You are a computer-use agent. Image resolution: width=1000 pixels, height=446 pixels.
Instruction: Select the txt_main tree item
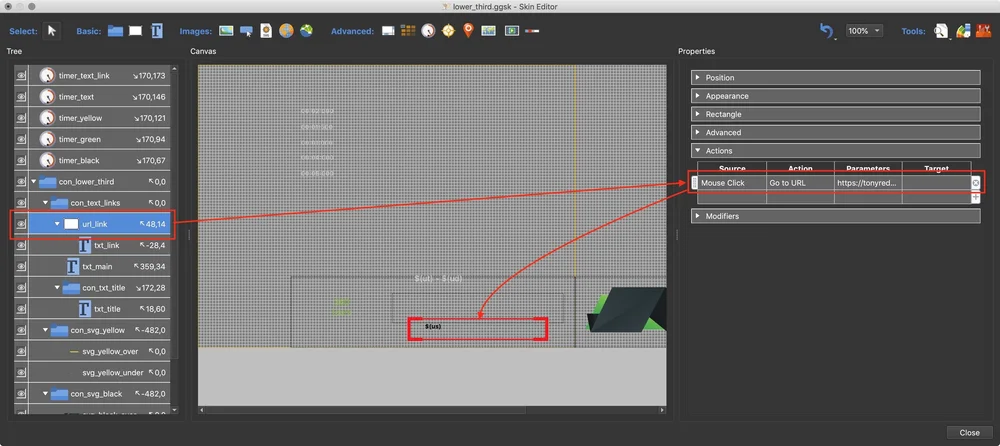(x=99, y=266)
